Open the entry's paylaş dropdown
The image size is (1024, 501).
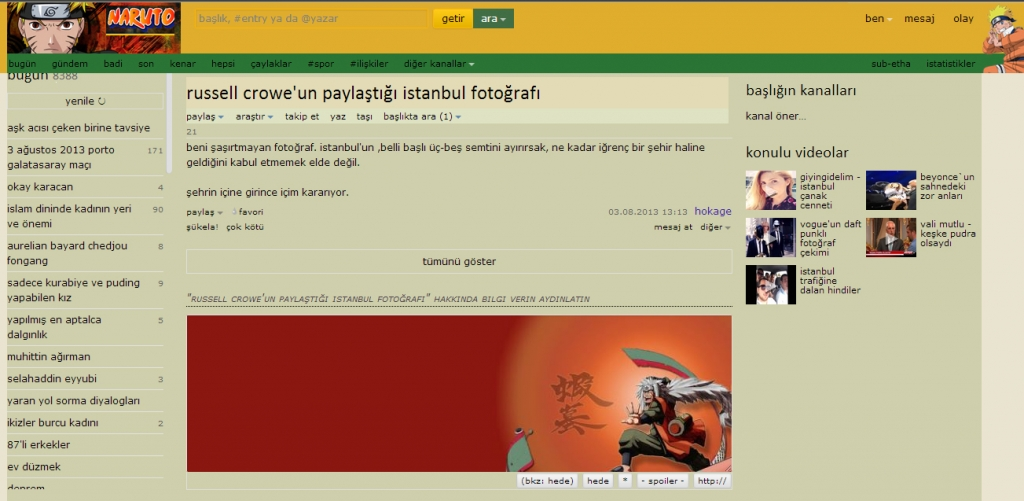(204, 212)
